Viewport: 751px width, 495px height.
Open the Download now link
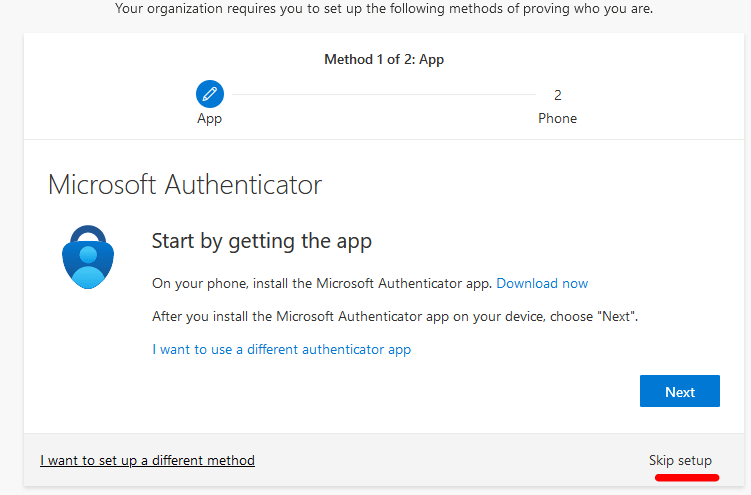542,283
